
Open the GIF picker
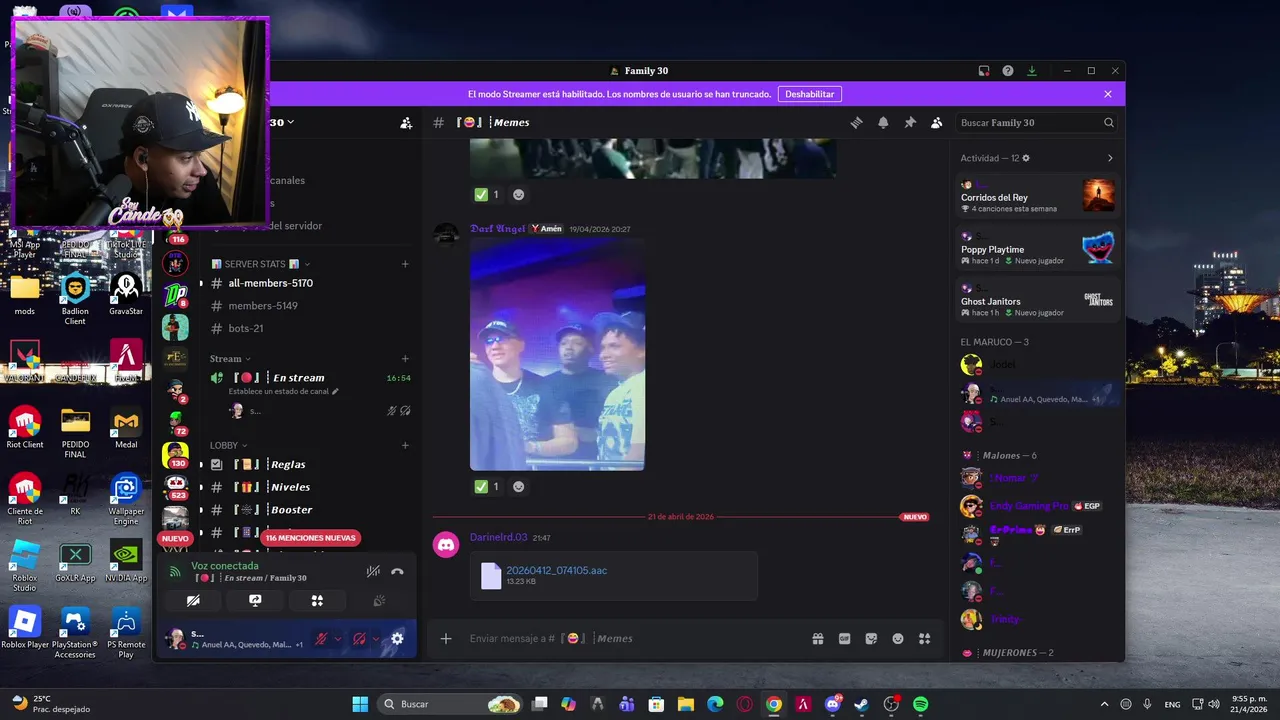tap(845, 639)
